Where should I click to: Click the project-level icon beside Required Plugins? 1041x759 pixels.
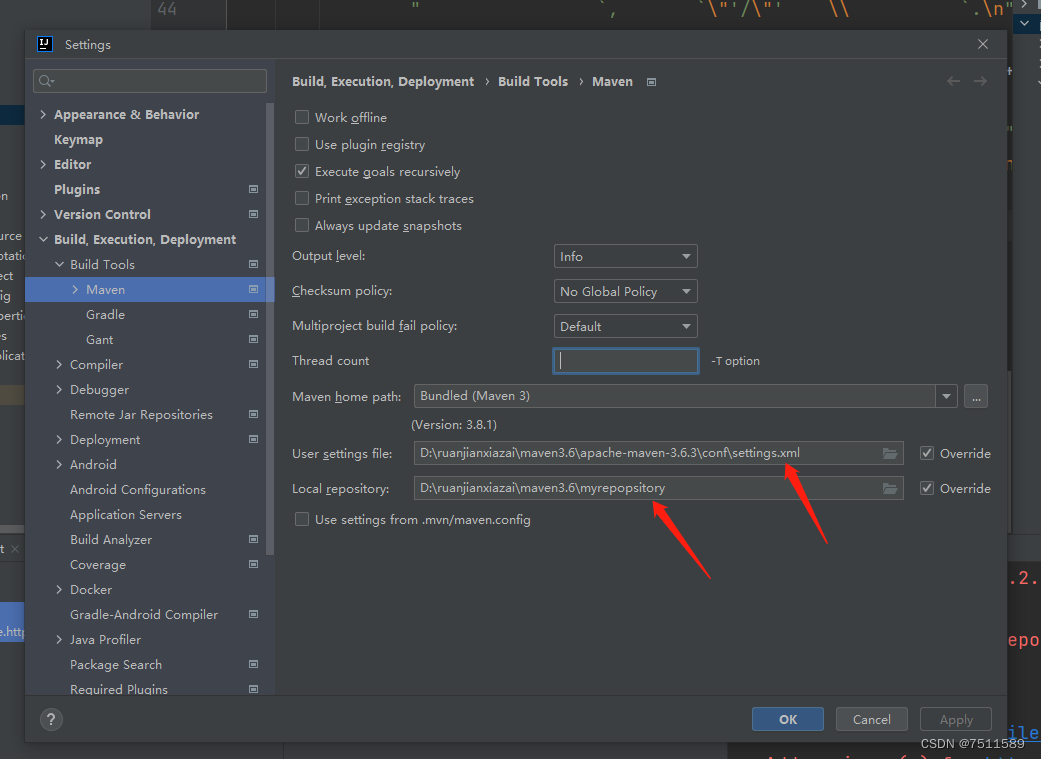(x=253, y=689)
